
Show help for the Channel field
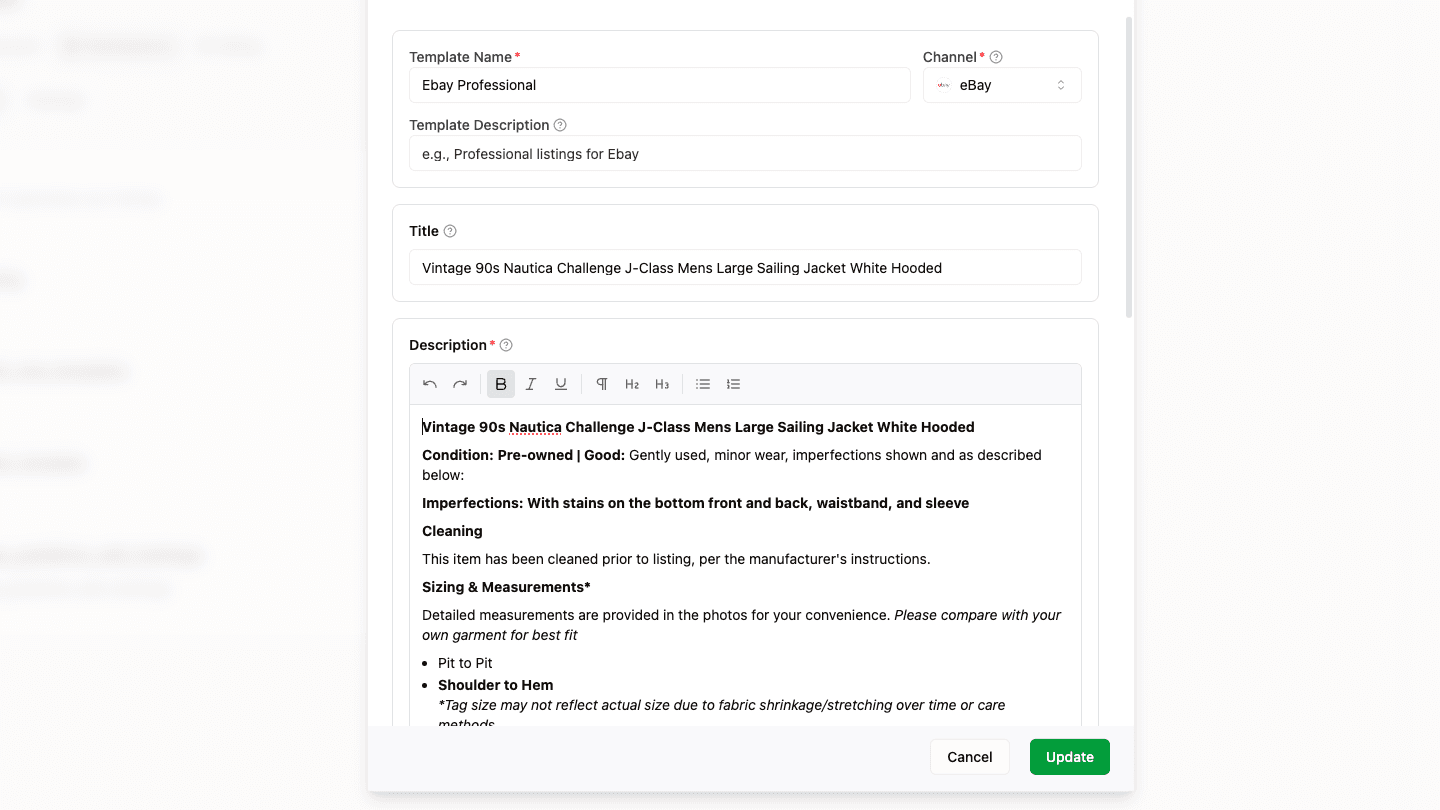pos(996,57)
